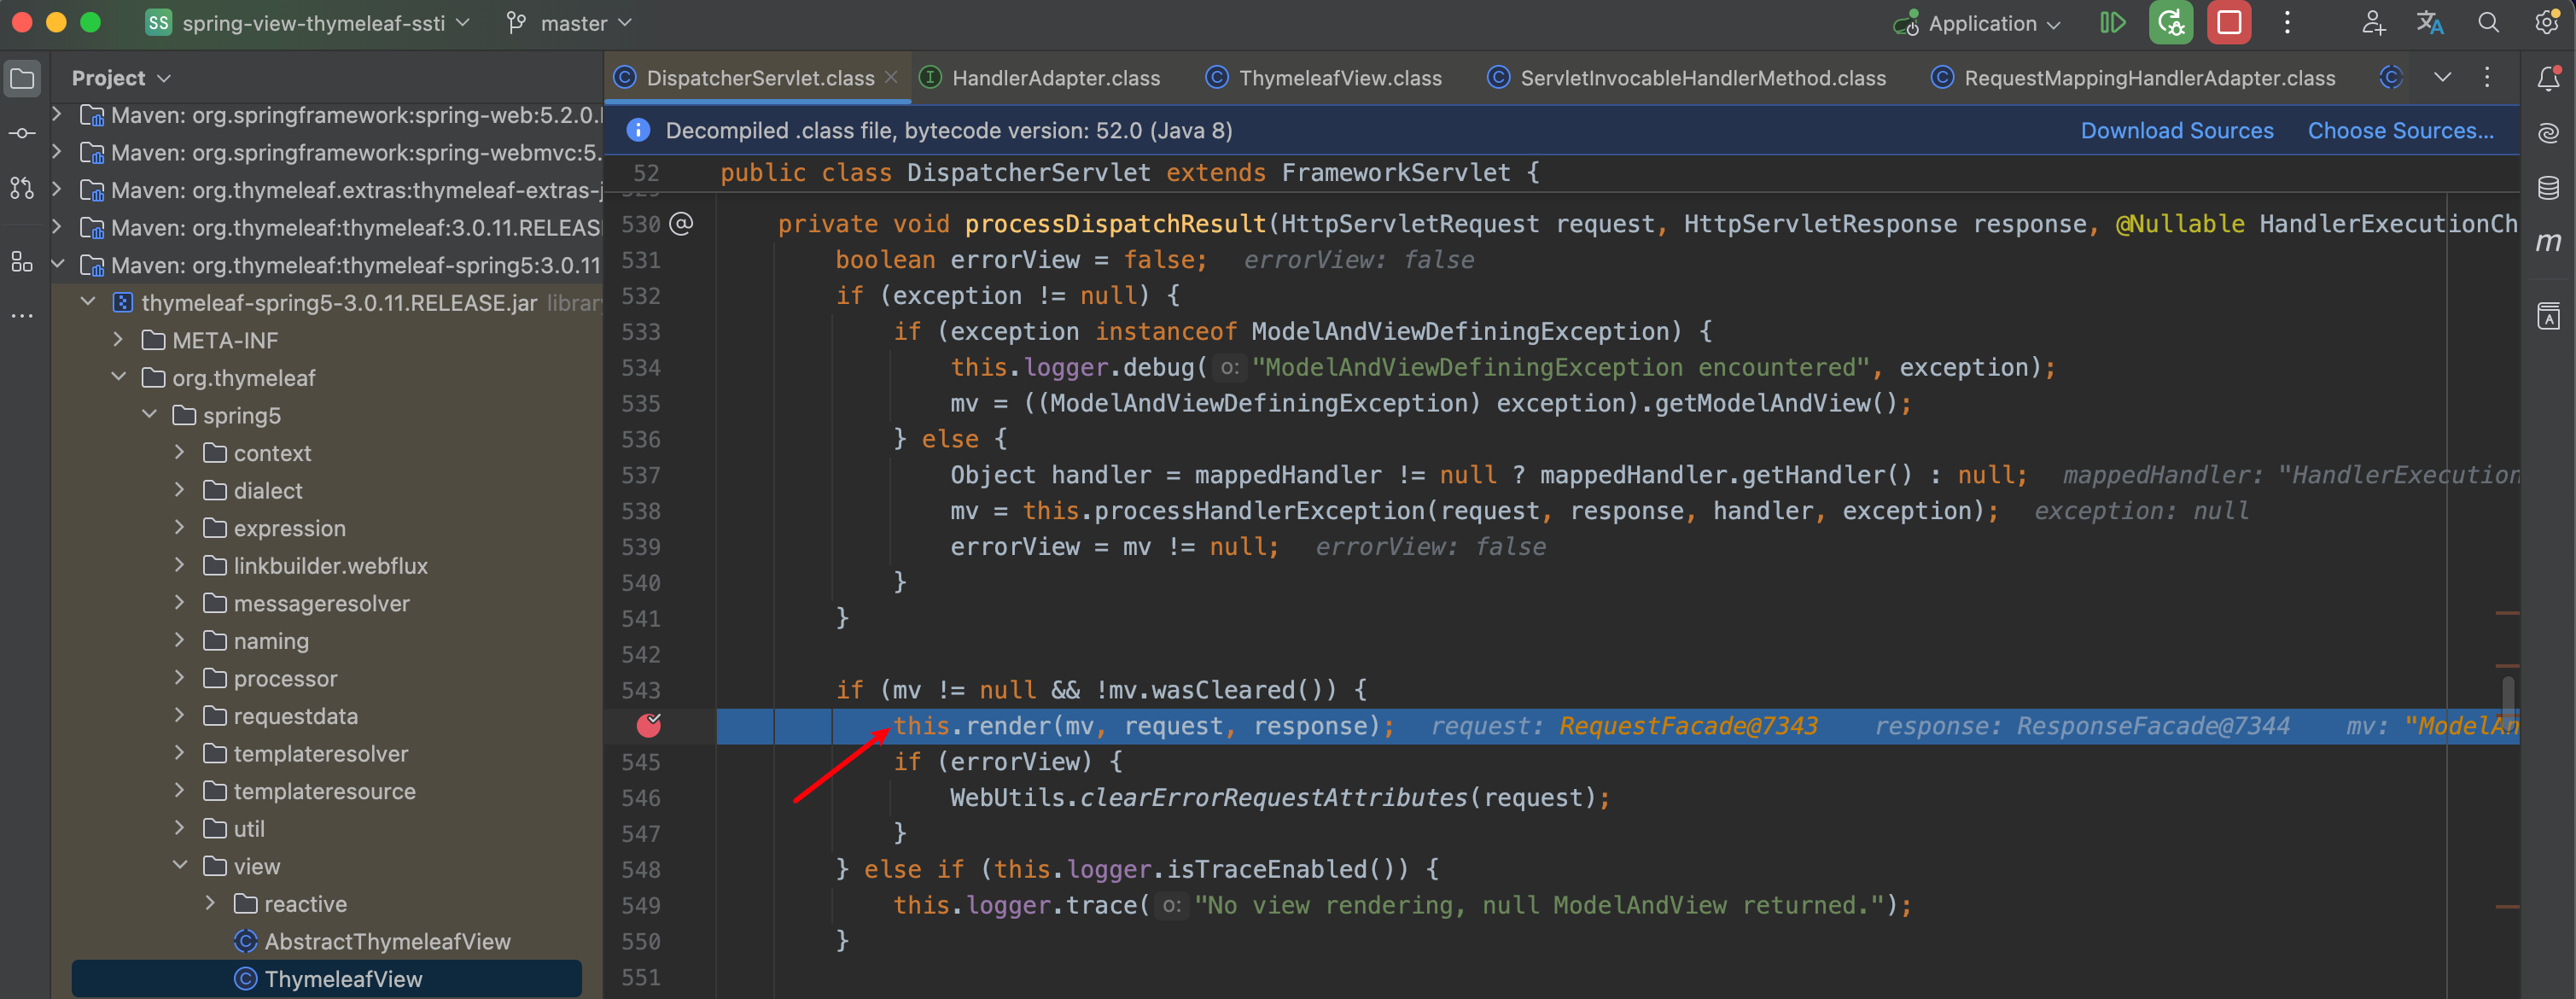Collapse the org.thymeleaf package
This screenshot has height=999, width=2576.
point(118,377)
